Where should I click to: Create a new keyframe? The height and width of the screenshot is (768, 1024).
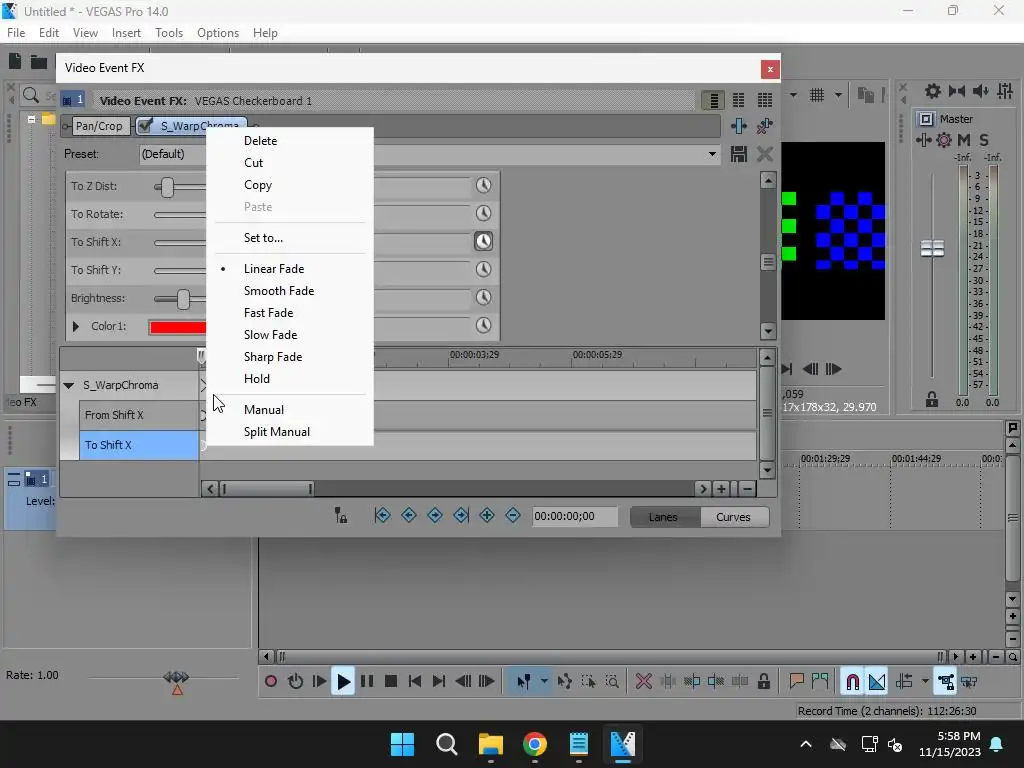[x=487, y=516]
